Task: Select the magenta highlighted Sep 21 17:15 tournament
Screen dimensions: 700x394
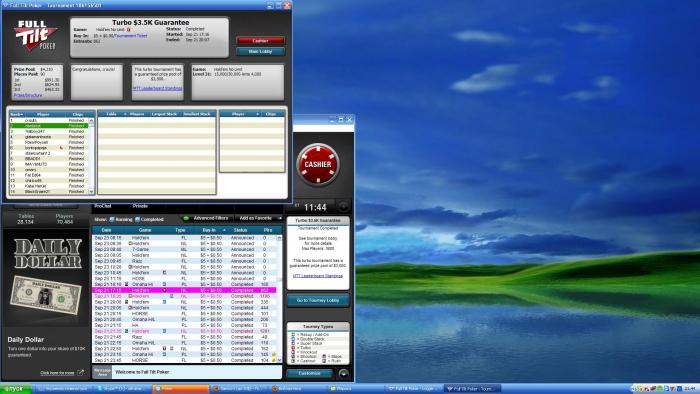Action: click(184, 290)
